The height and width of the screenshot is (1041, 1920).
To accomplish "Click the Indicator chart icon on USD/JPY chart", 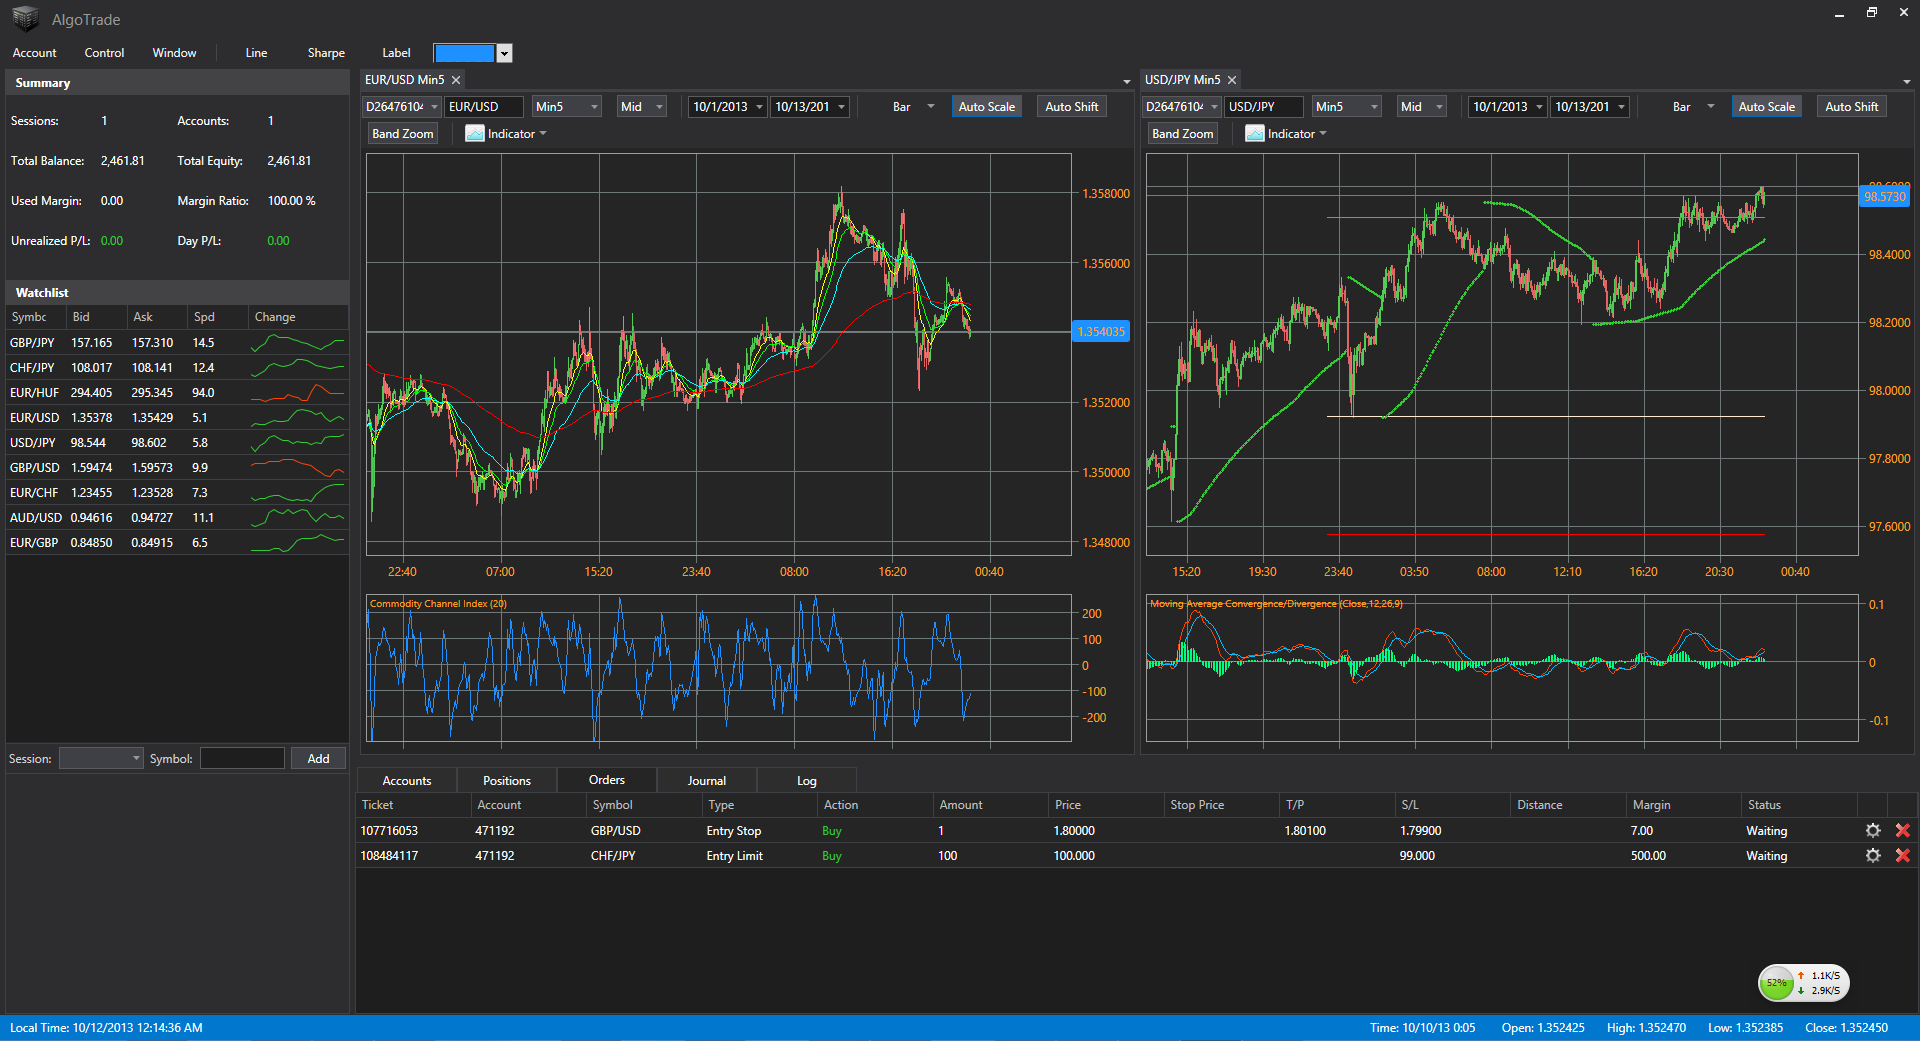I will coord(1254,134).
